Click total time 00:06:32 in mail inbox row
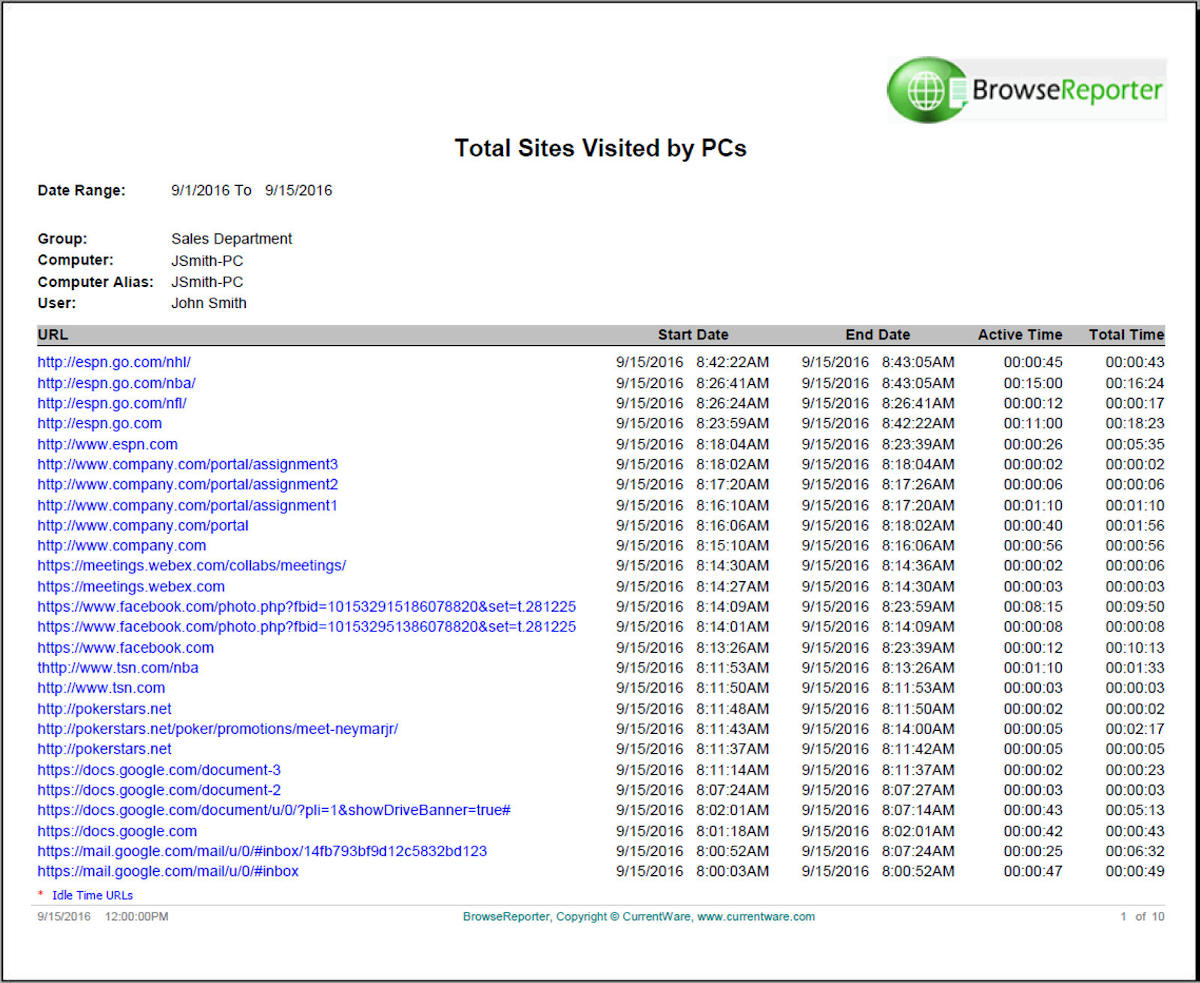This screenshot has height=983, width=1200. coord(1135,850)
